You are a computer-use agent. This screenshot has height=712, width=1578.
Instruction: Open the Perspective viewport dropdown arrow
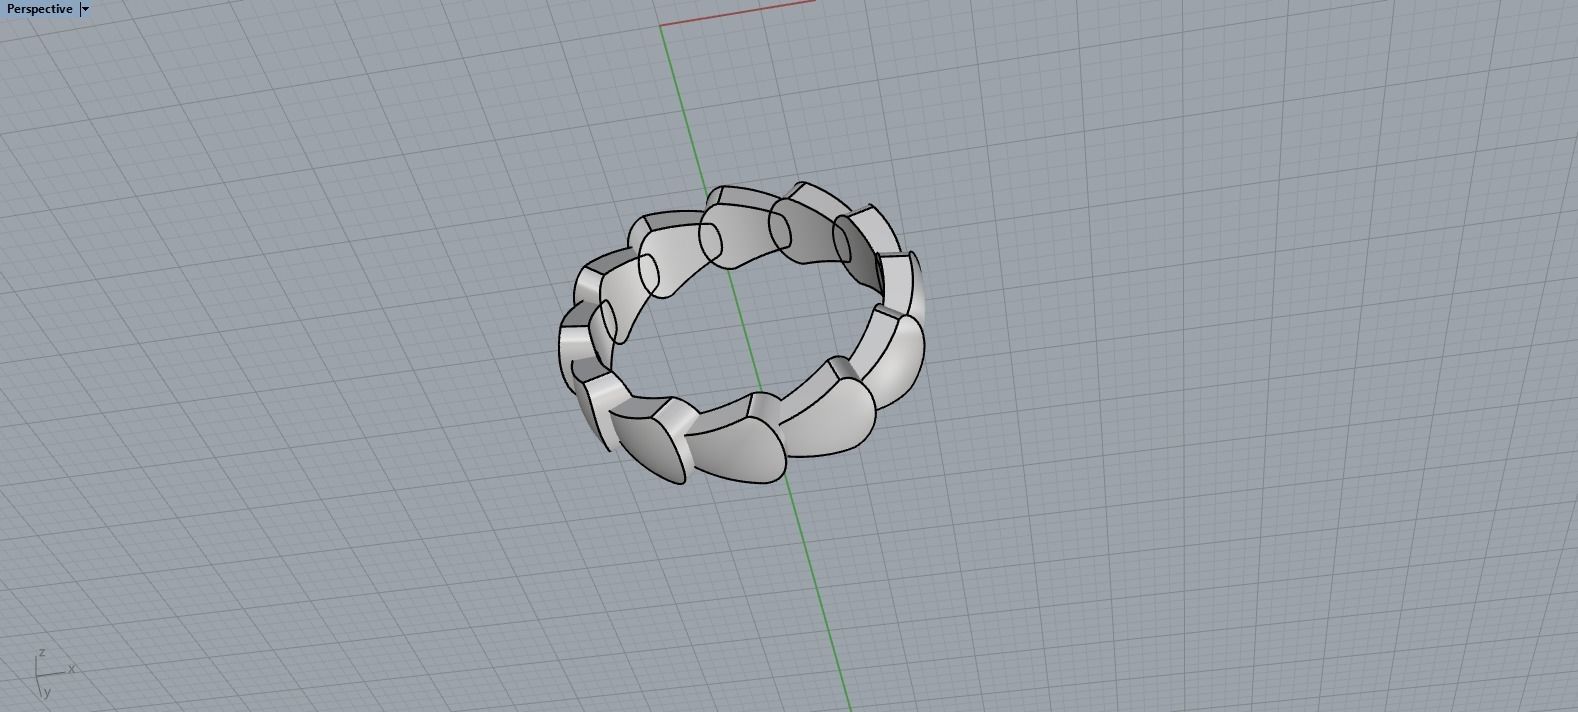86,9
